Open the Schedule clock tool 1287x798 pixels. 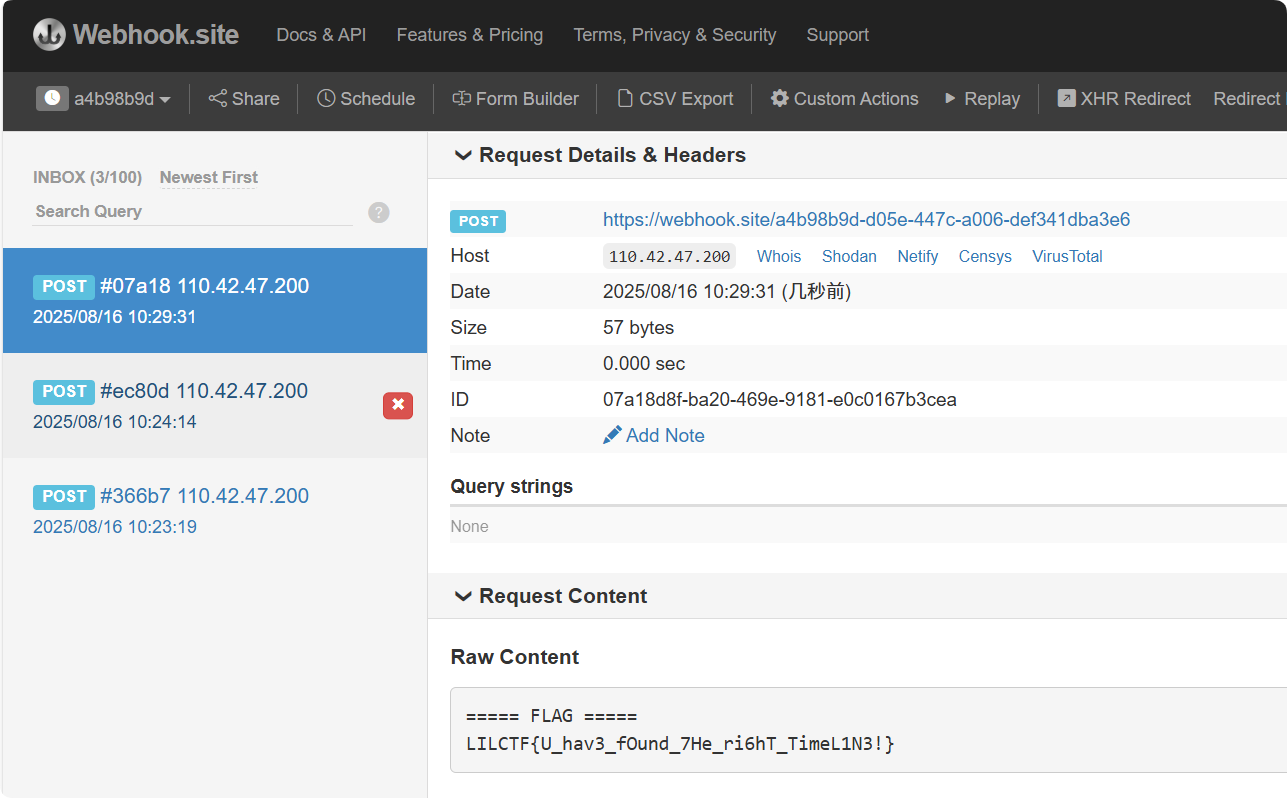click(x=366, y=99)
